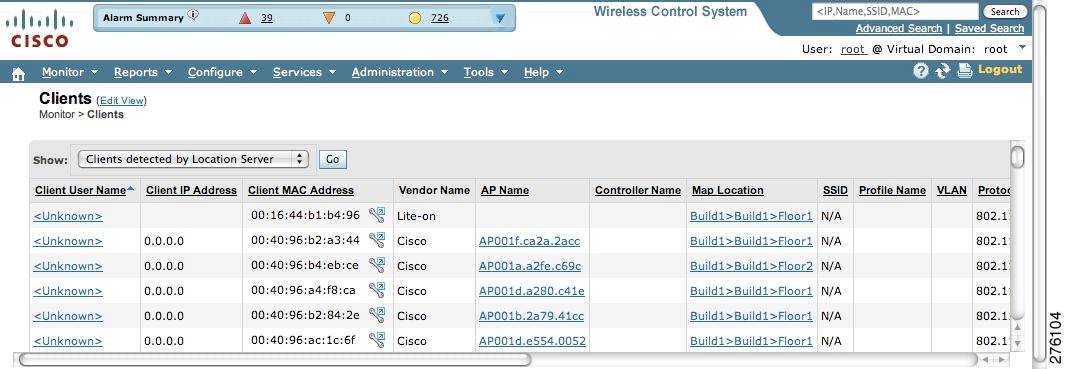Open the help question mark icon
Screen dimensions: 1065x369
[x=920, y=71]
